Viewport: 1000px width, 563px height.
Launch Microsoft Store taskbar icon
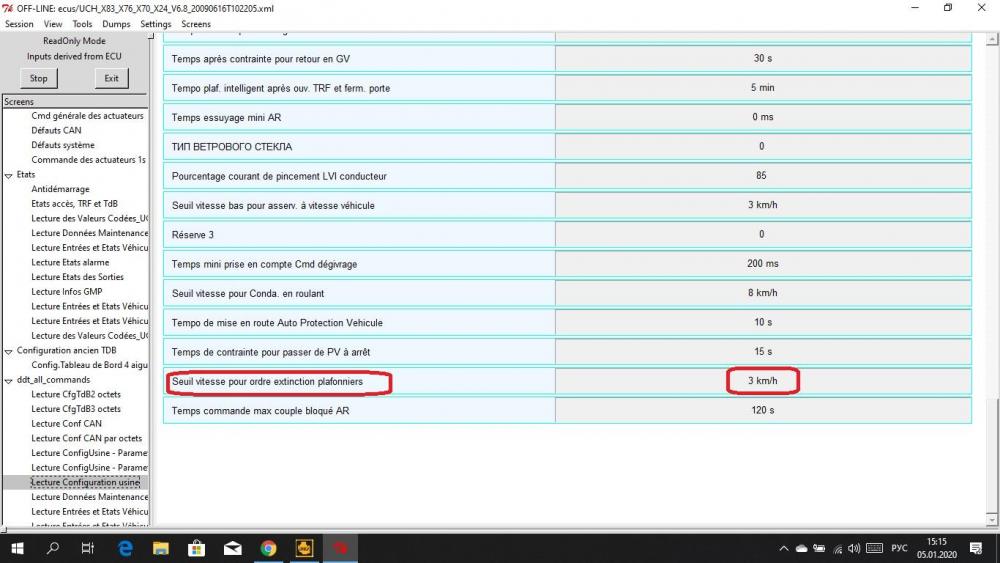pos(196,548)
